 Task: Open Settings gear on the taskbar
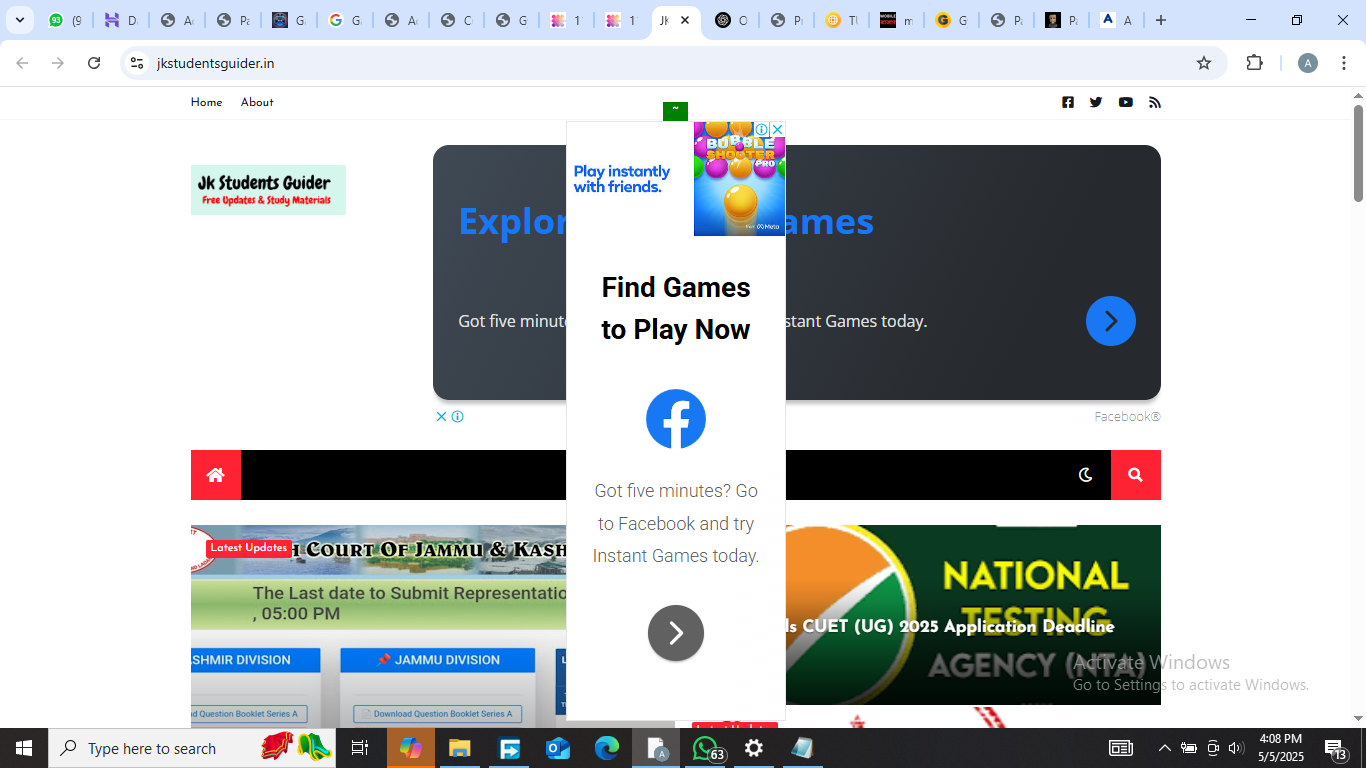click(754, 748)
